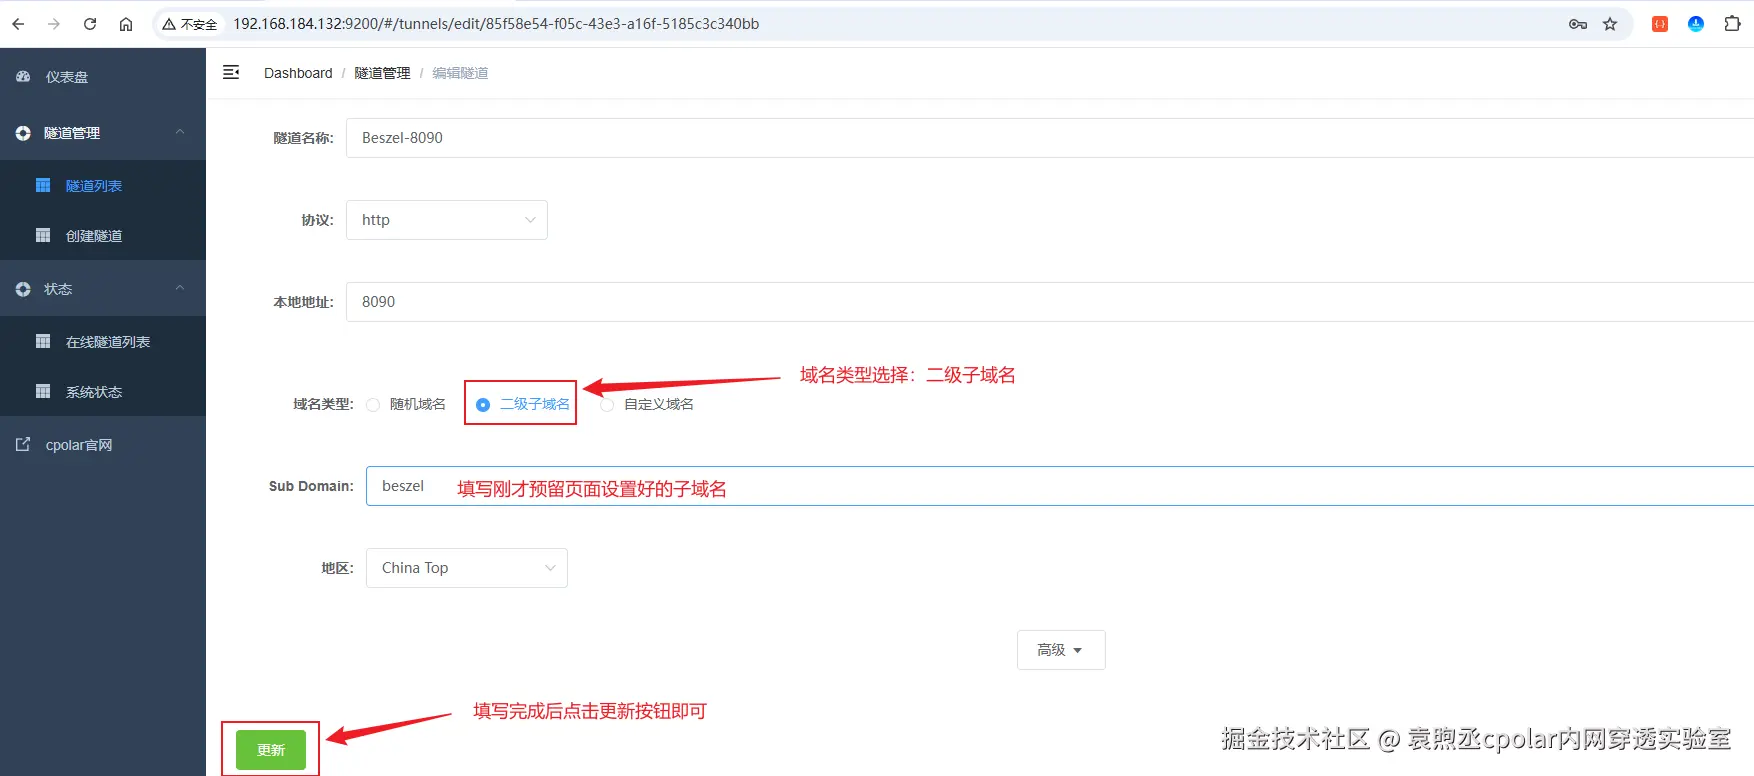This screenshot has height=776, width=1754.
Task: Click the 创建隧道 table icon
Action: click(x=43, y=235)
